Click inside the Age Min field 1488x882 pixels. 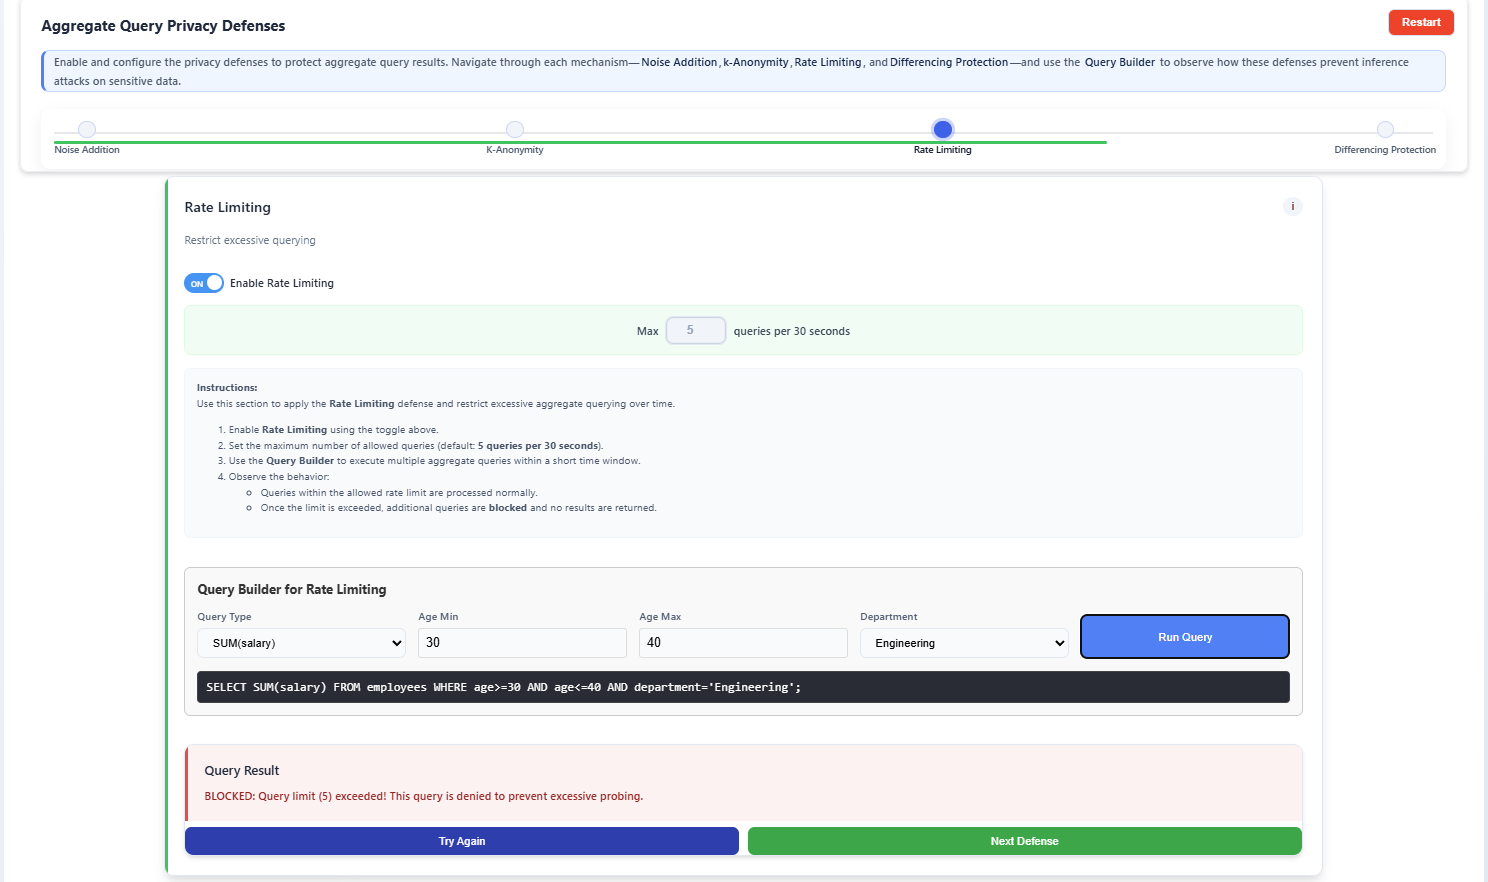click(x=521, y=643)
